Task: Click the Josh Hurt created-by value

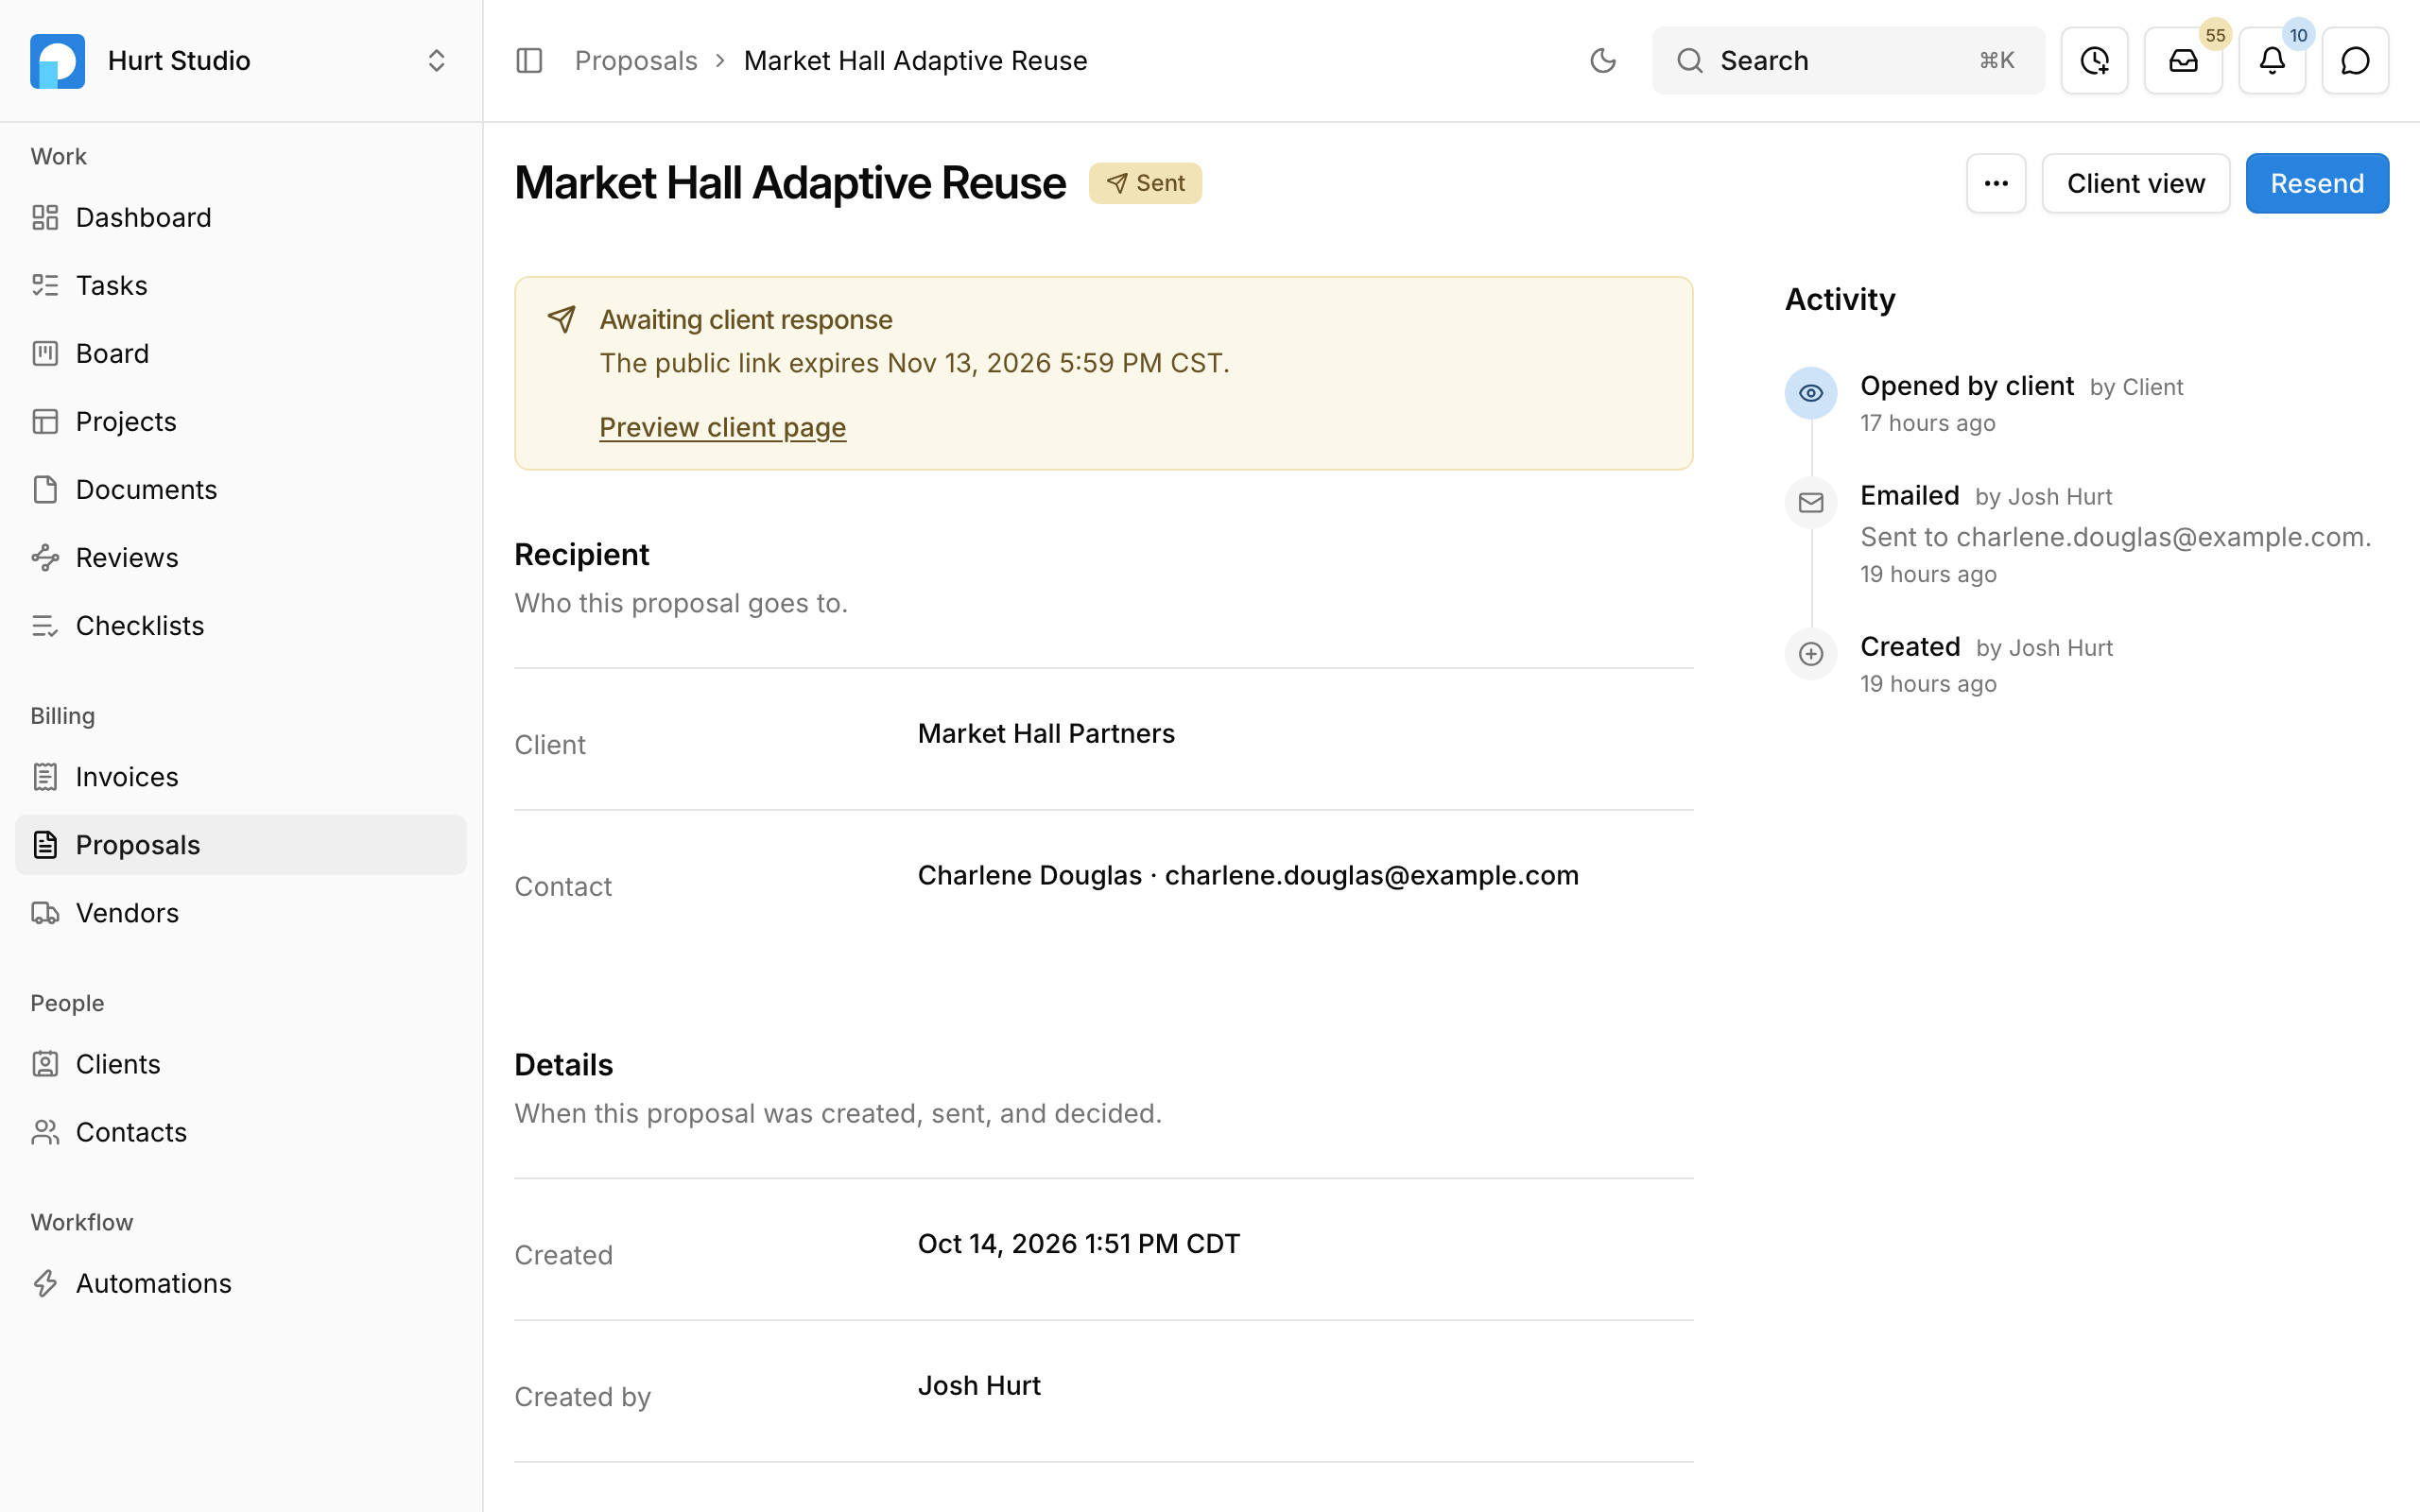Action: point(979,1385)
